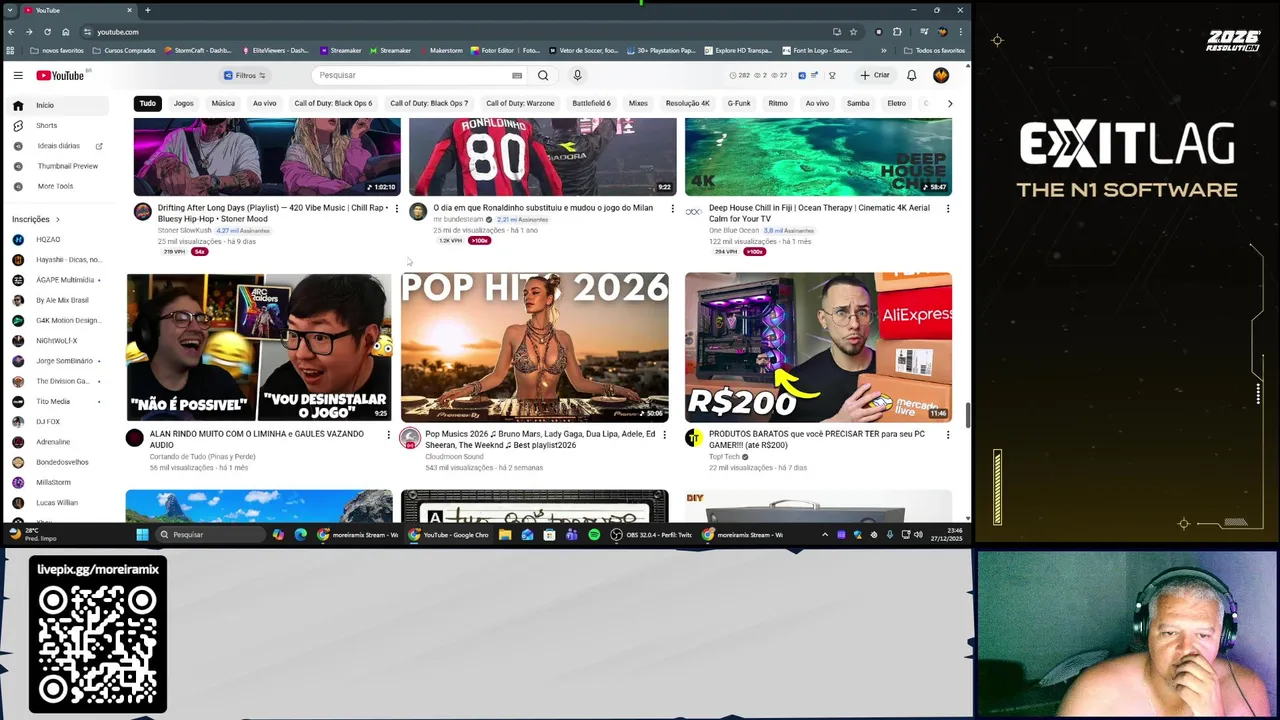Select the Jogos chip
This screenshot has height=720, width=1280.
click(183, 103)
